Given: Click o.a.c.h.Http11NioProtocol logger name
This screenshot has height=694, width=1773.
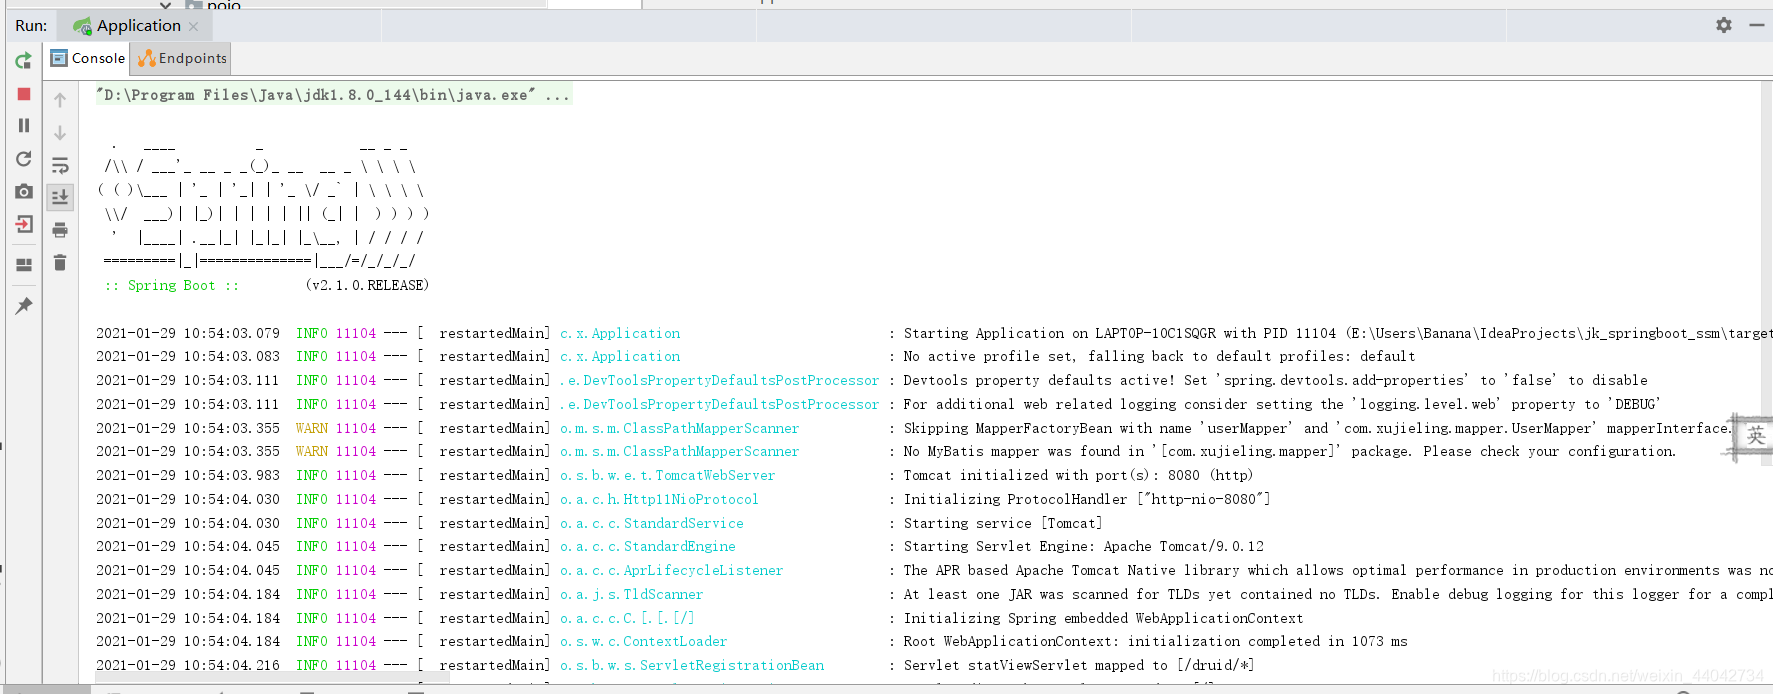Looking at the screenshot, I should 659,499.
